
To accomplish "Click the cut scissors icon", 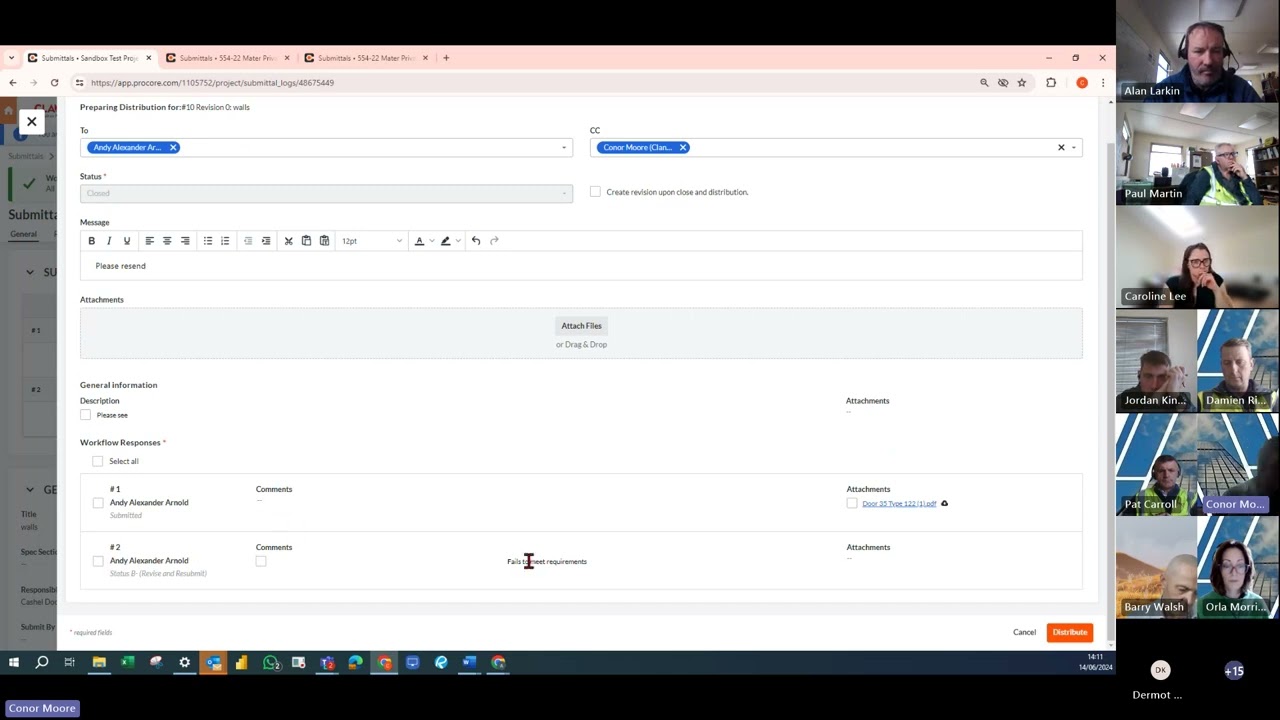I will point(289,241).
